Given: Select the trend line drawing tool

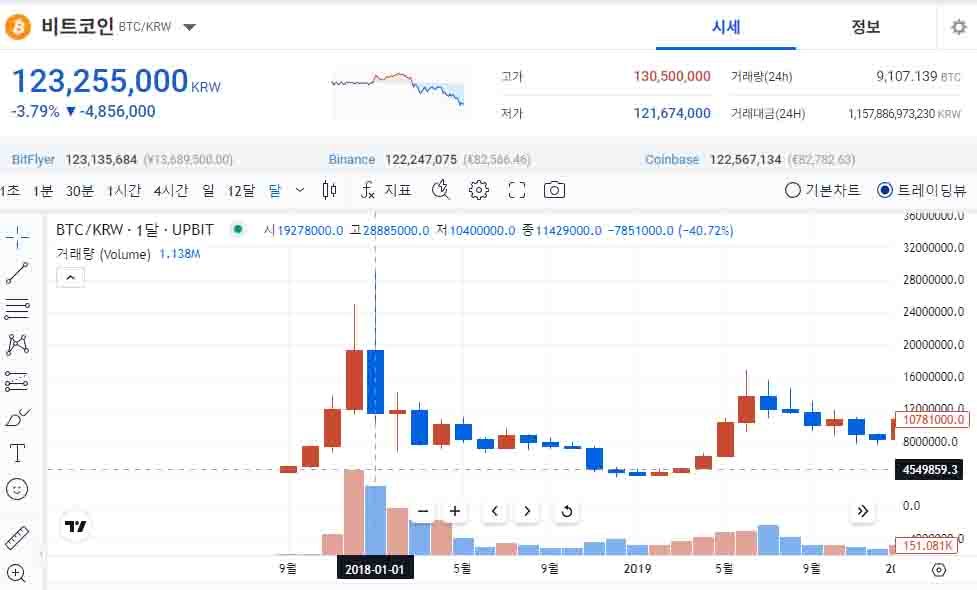Looking at the screenshot, I should 17,273.
